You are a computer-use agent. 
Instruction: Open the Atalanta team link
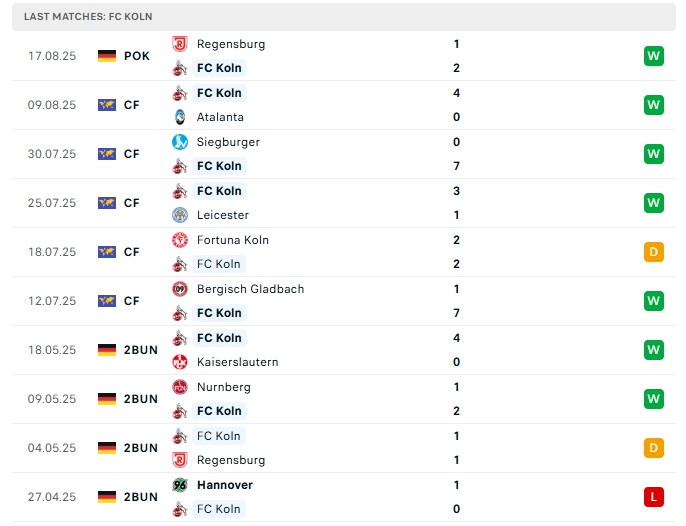click(x=220, y=117)
